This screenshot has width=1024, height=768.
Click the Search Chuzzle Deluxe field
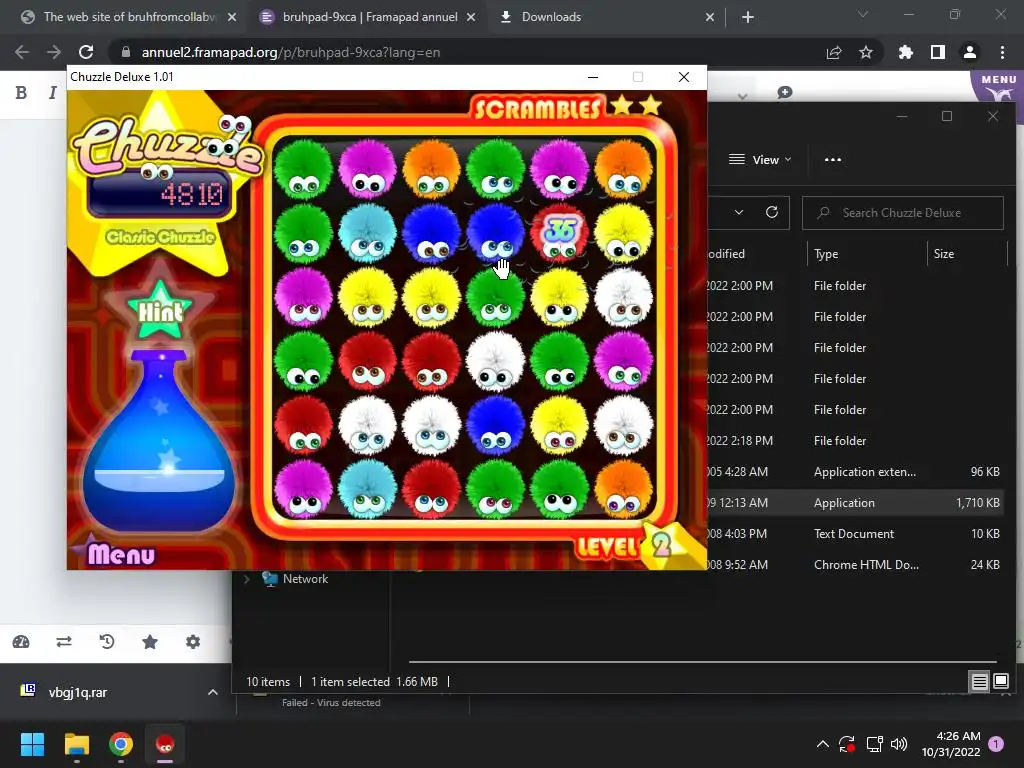pos(903,213)
